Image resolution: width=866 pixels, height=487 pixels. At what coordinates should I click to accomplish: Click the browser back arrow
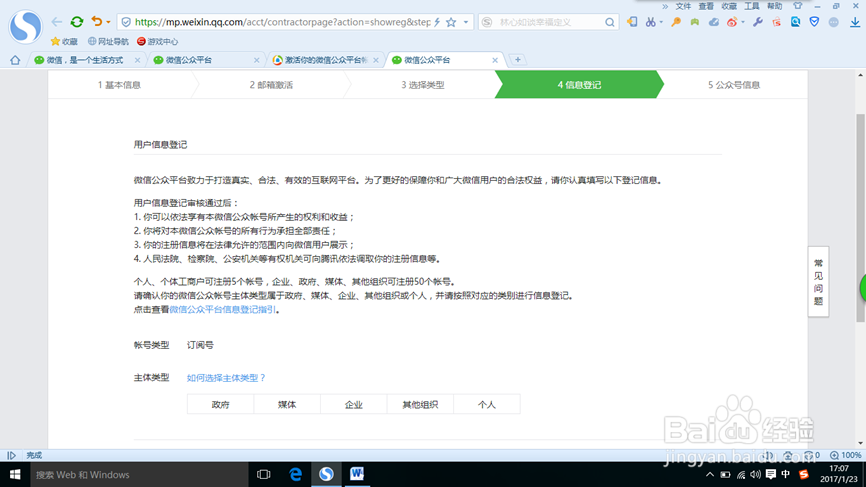pyautogui.click(x=56, y=22)
